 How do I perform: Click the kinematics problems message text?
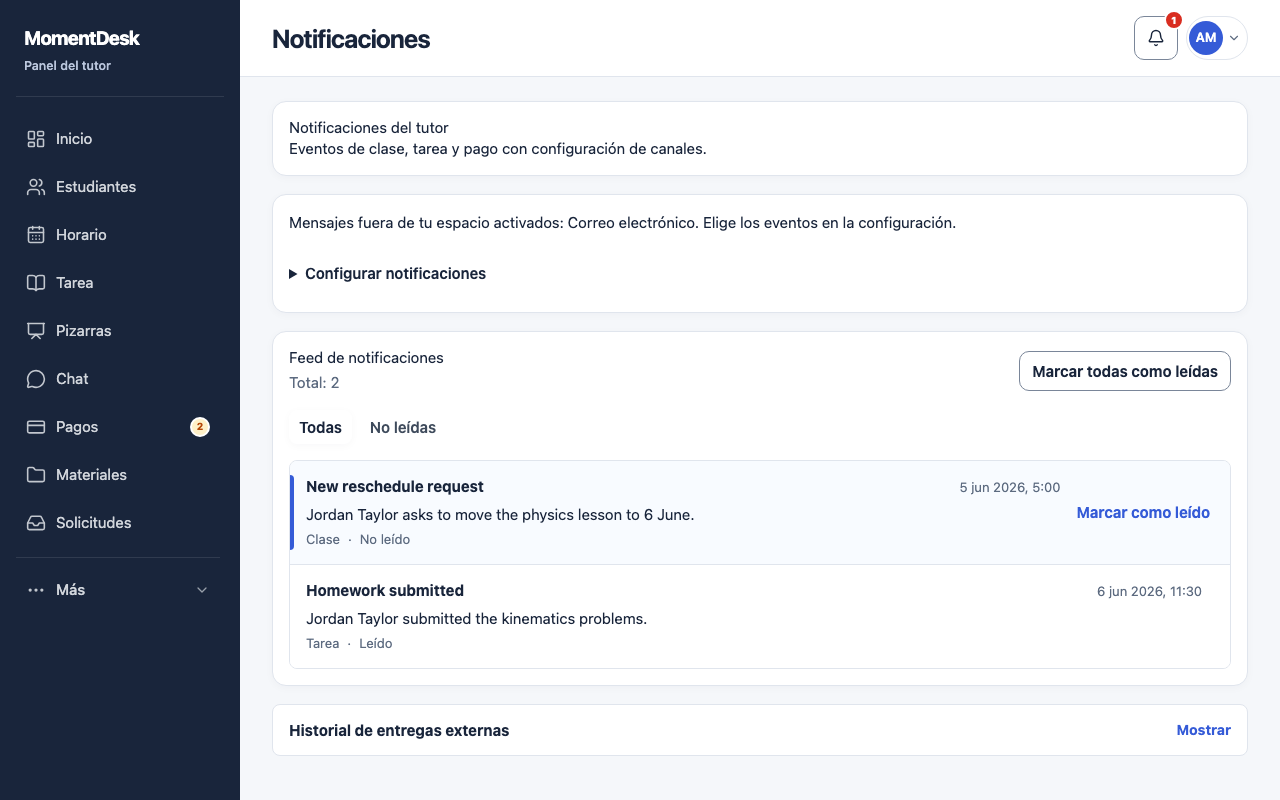pyautogui.click(x=476, y=619)
